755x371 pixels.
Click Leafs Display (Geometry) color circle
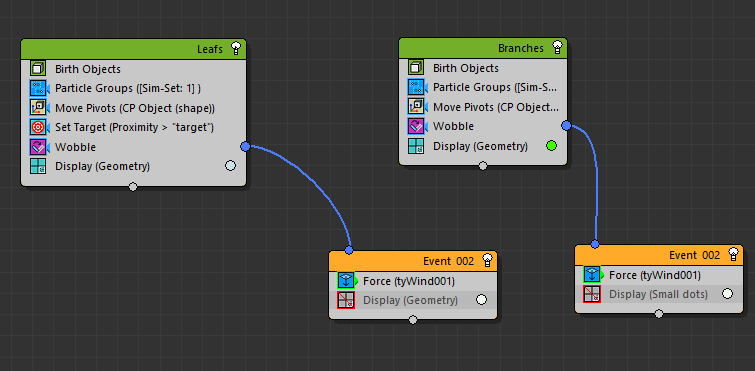pyautogui.click(x=231, y=166)
